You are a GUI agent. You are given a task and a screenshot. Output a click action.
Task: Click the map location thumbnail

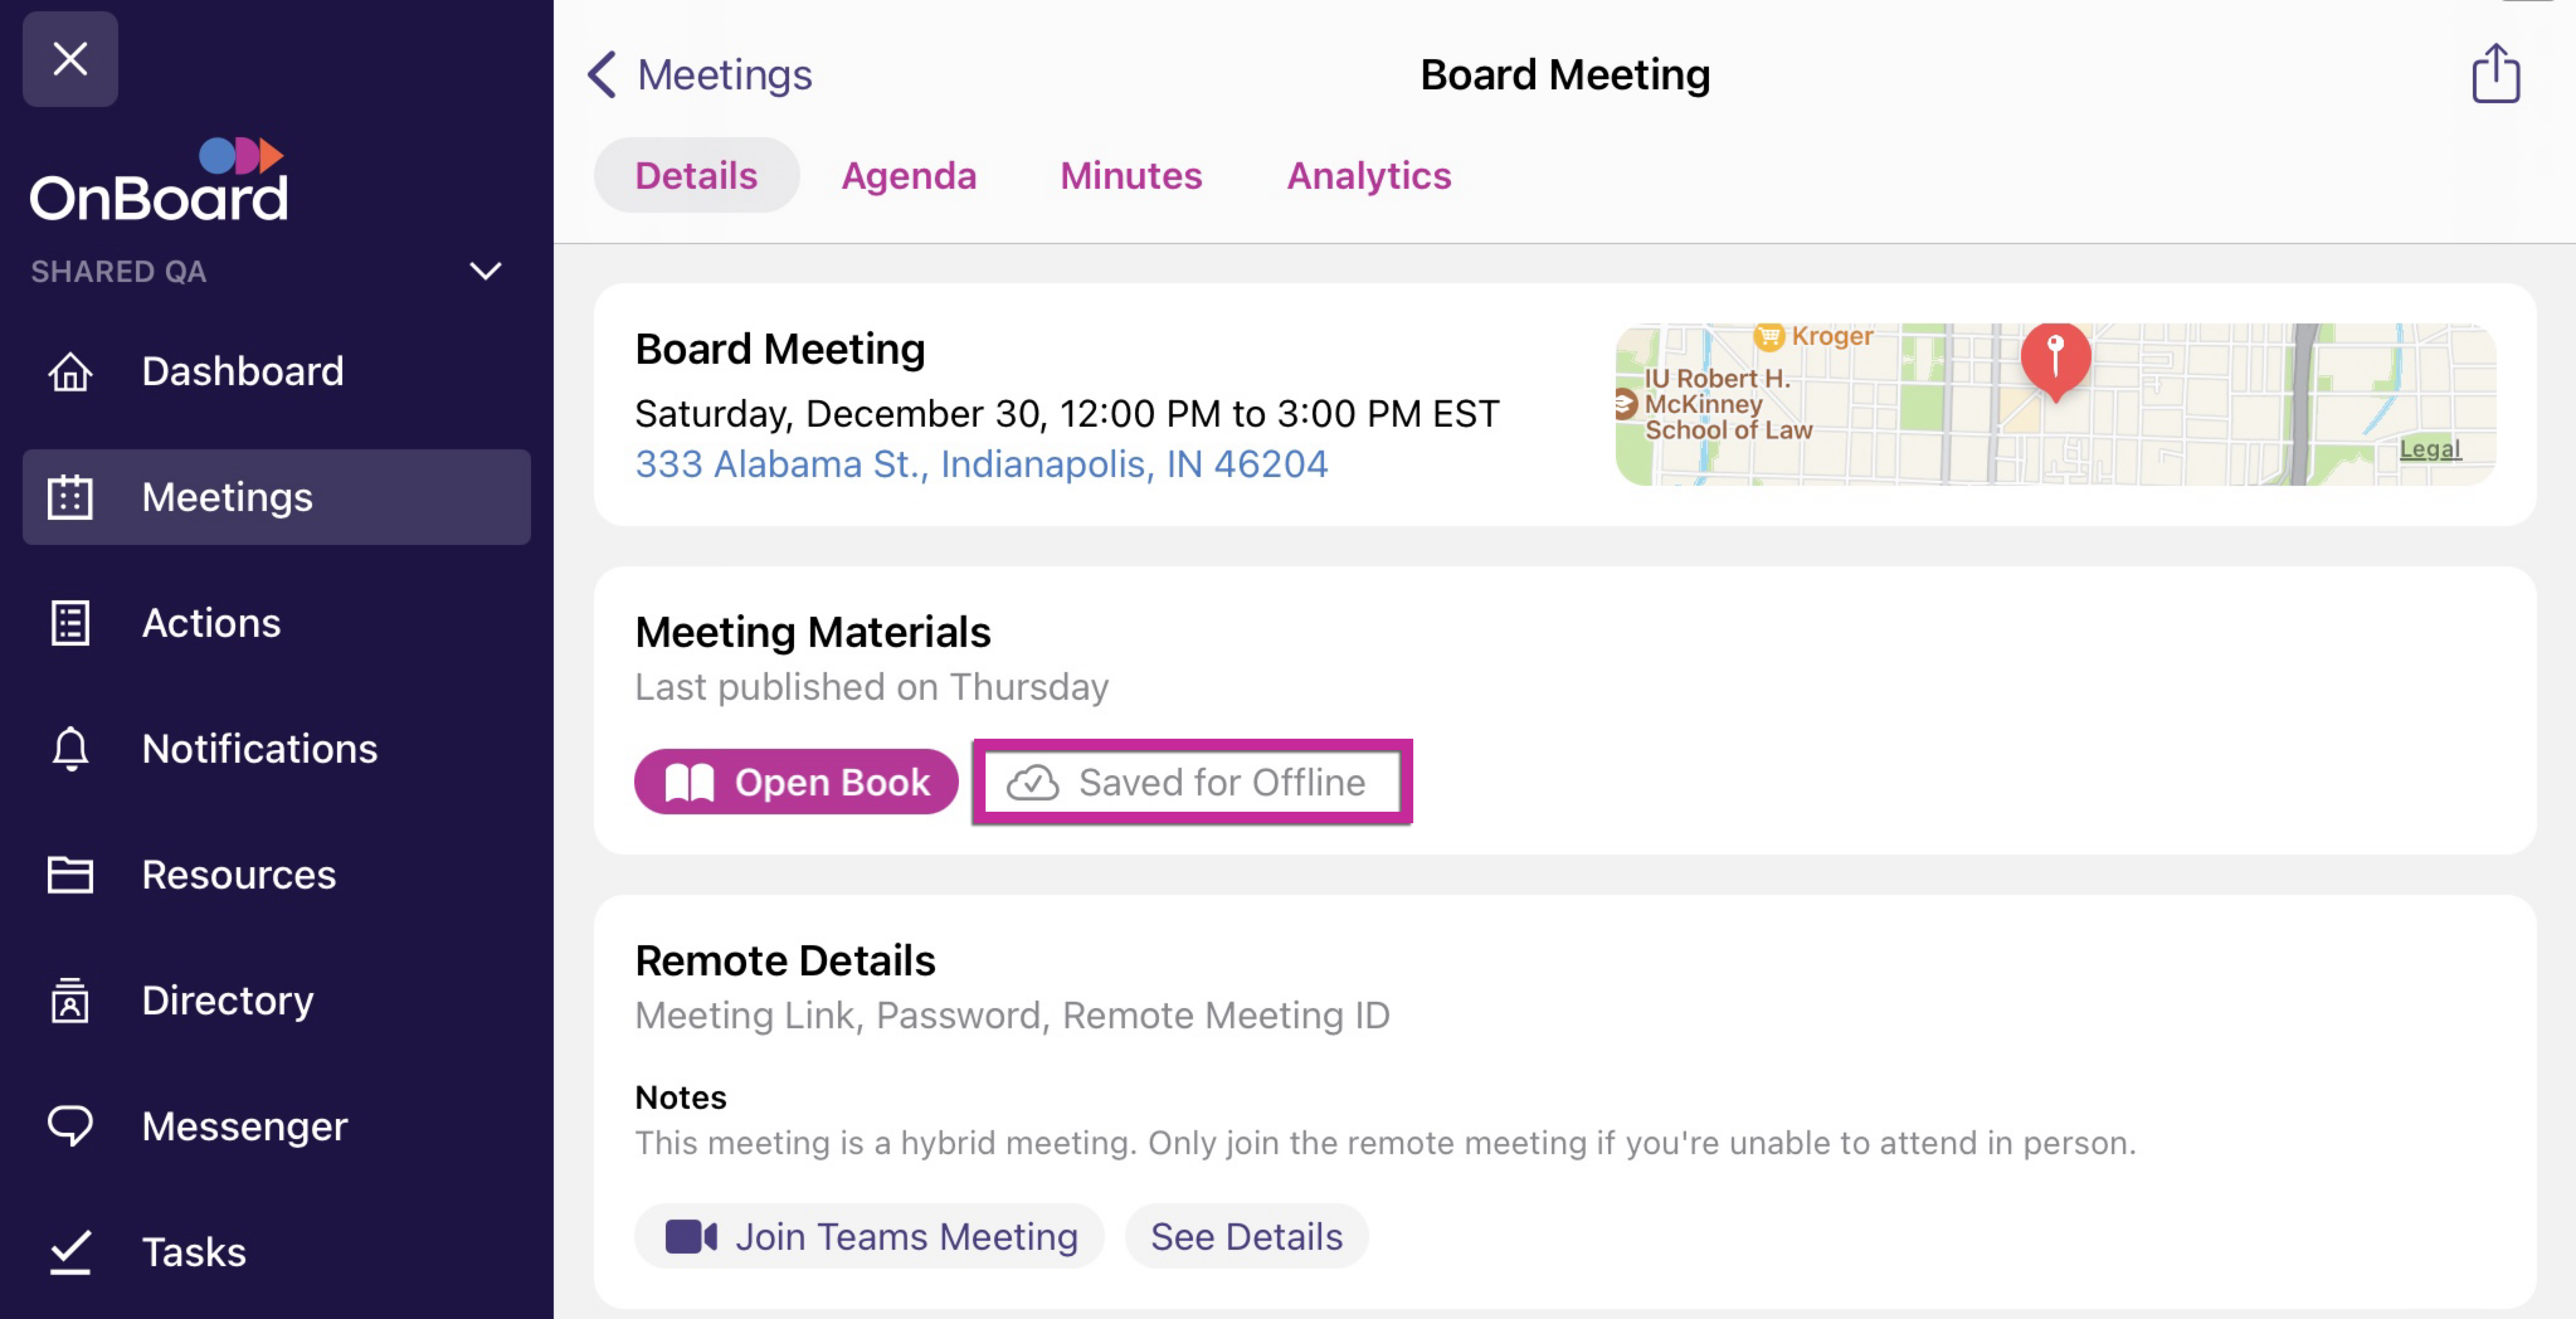pos(2055,404)
